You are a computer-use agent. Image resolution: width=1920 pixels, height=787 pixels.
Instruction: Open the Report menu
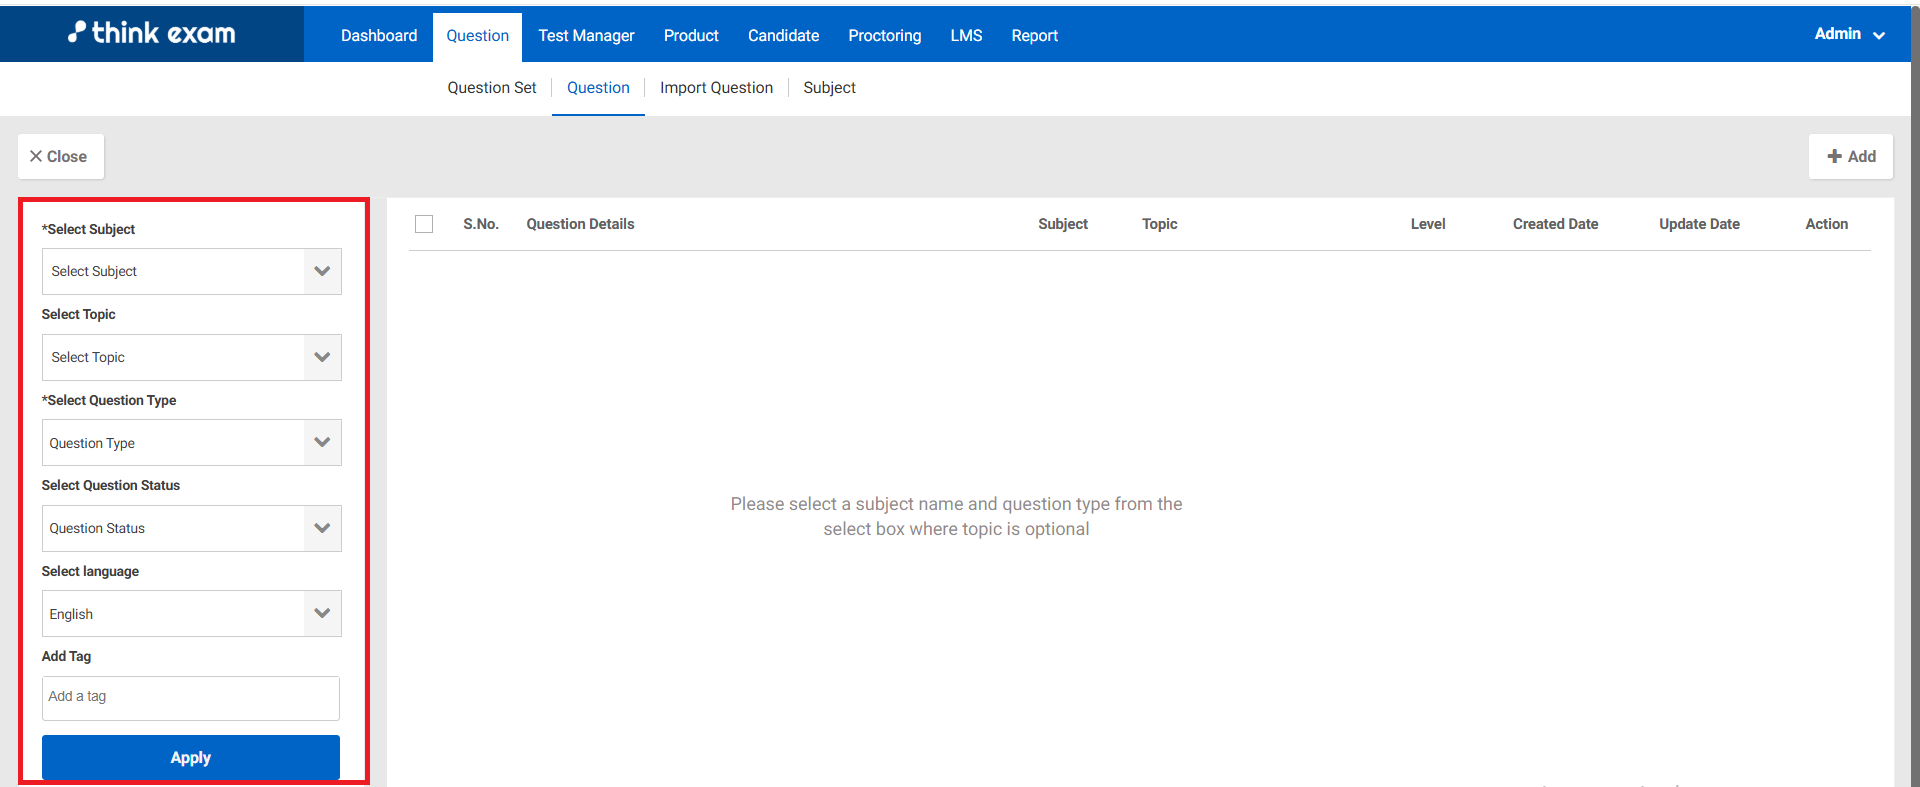1034,36
